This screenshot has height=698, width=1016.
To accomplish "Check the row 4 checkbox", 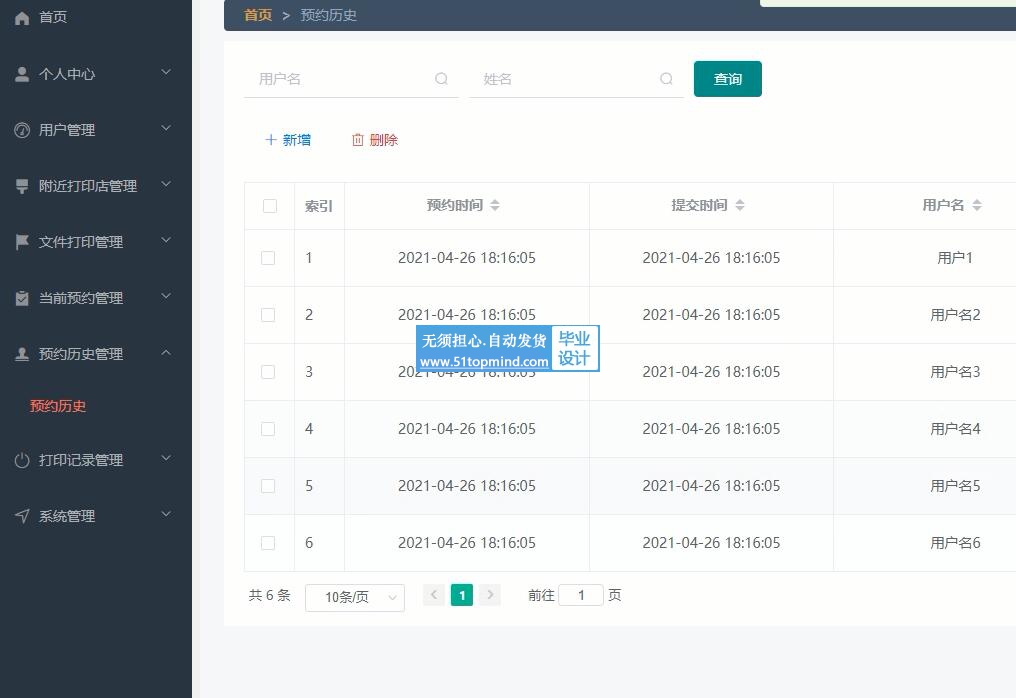I will tap(268, 429).
